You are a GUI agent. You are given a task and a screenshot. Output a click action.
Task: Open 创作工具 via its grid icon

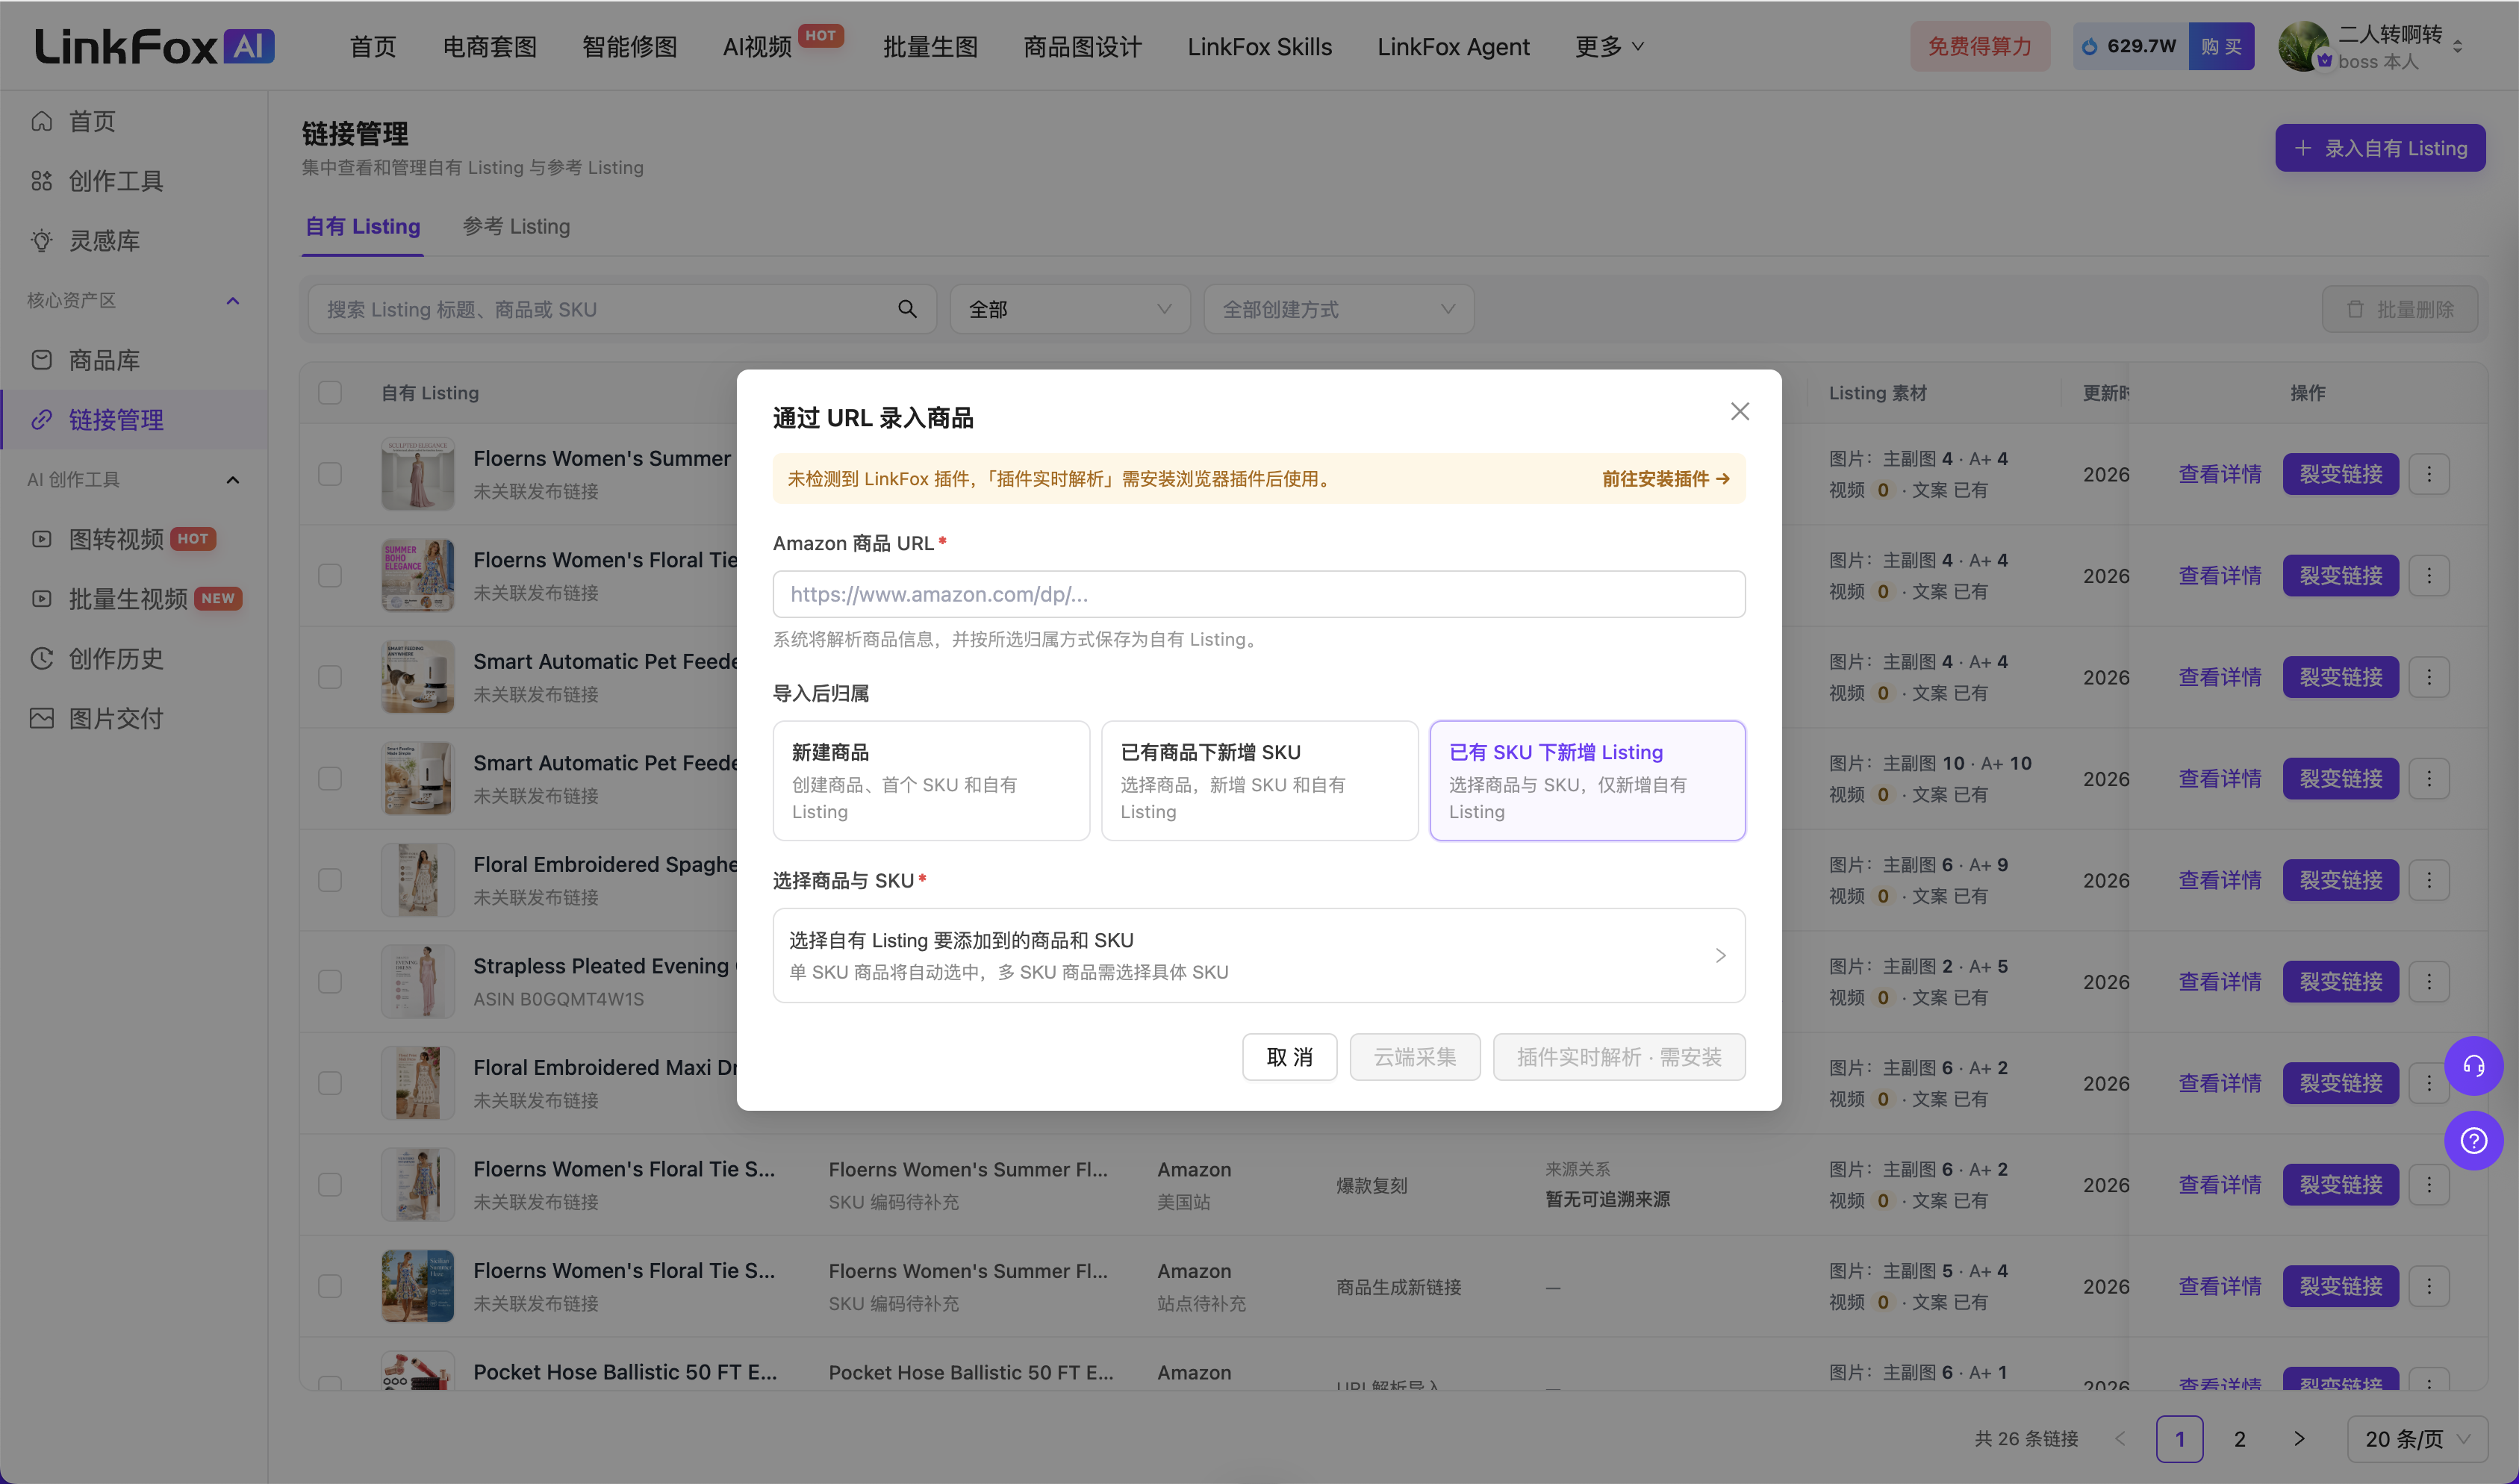tap(41, 181)
